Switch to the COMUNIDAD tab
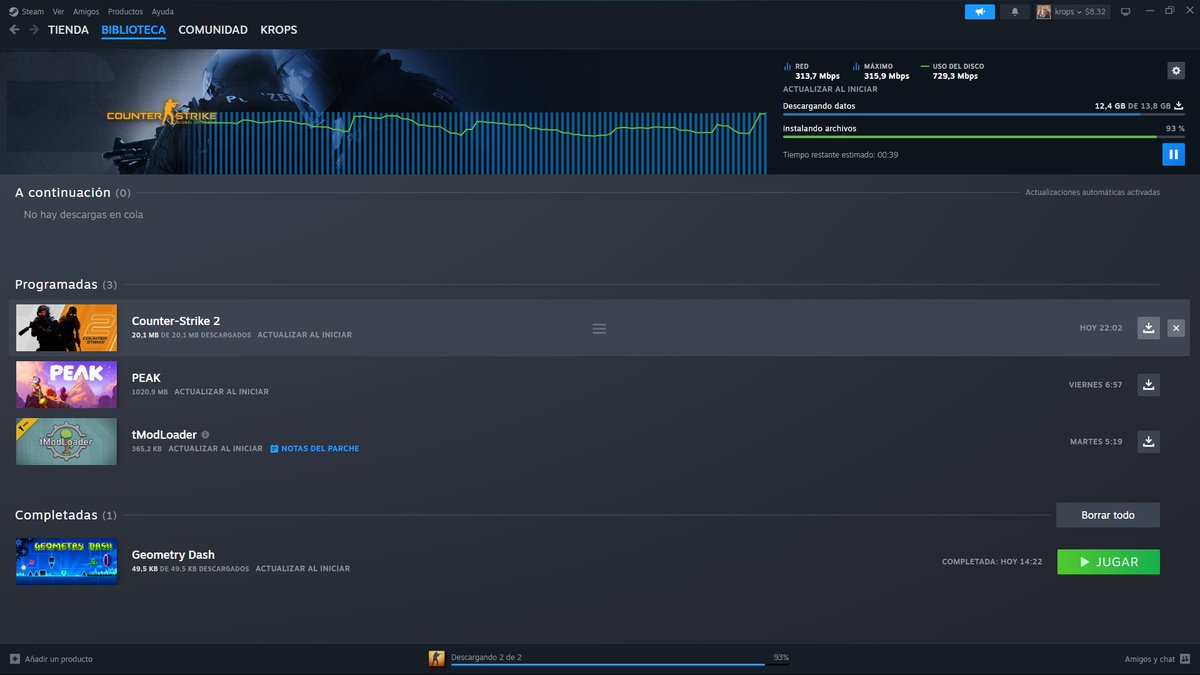Screen dimensions: 1200x675 [213, 30]
